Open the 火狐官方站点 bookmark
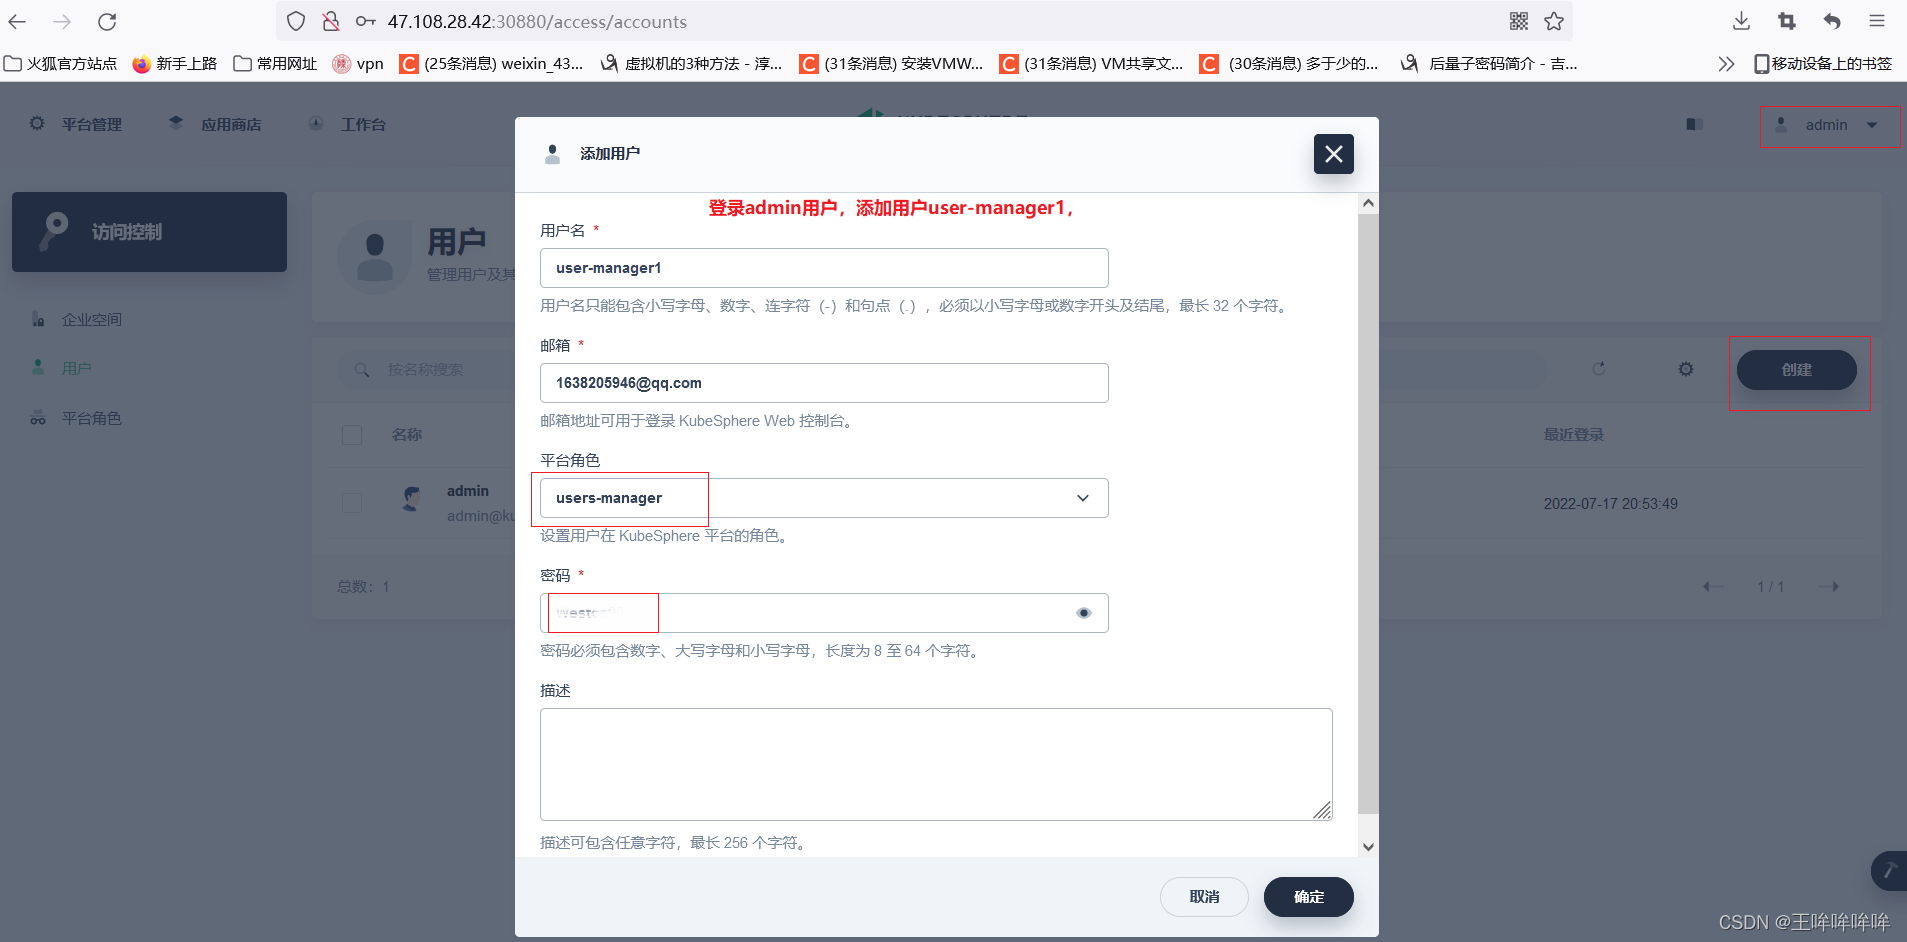1907x942 pixels. click(x=61, y=64)
